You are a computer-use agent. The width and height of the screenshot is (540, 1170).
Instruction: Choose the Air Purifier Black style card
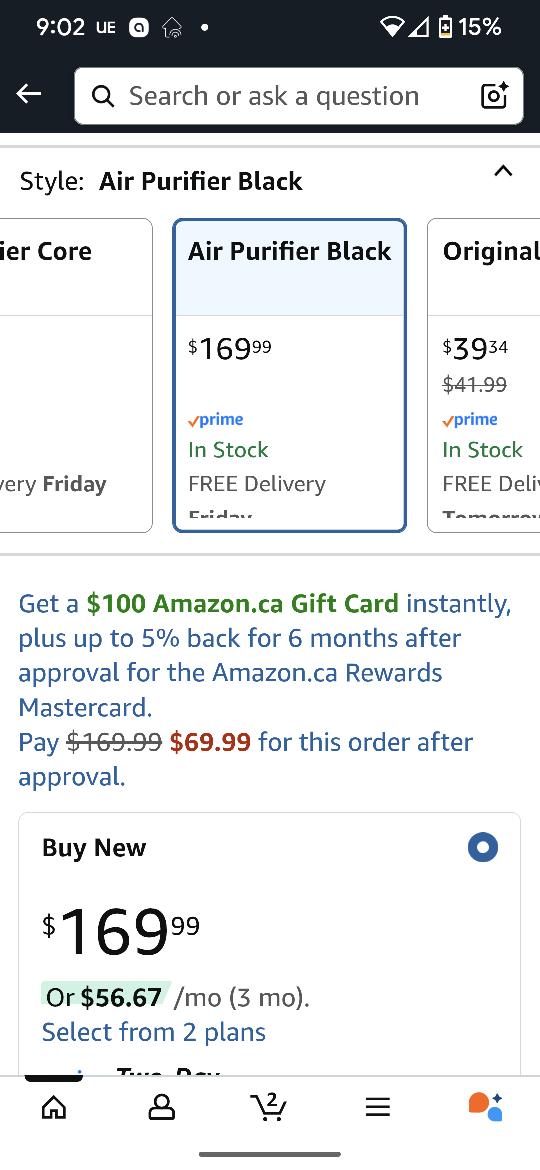click(289, 375)
